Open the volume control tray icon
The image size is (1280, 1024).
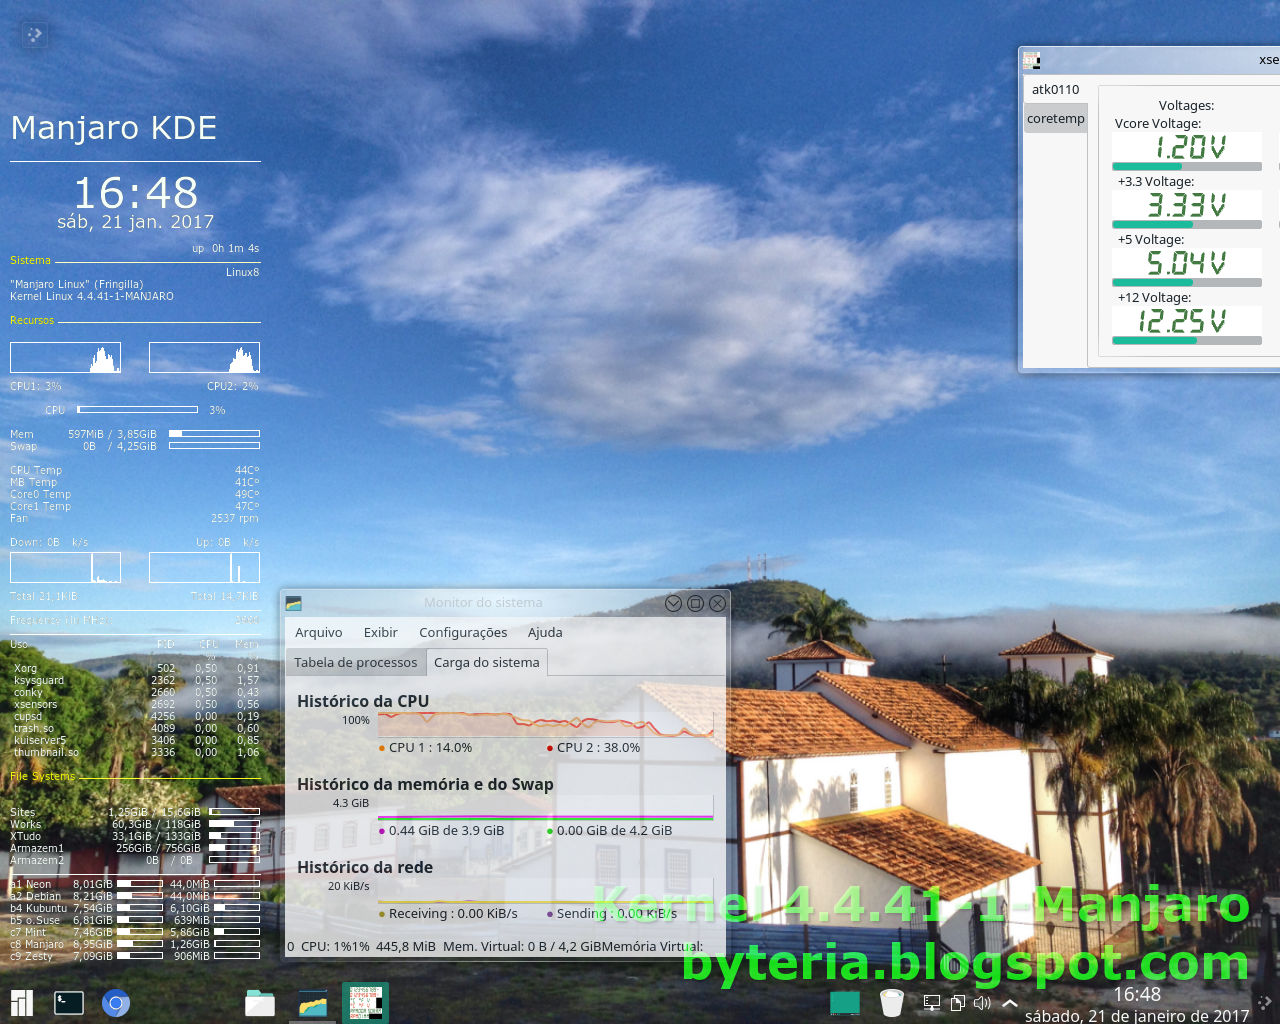[x=982, y=1003]
